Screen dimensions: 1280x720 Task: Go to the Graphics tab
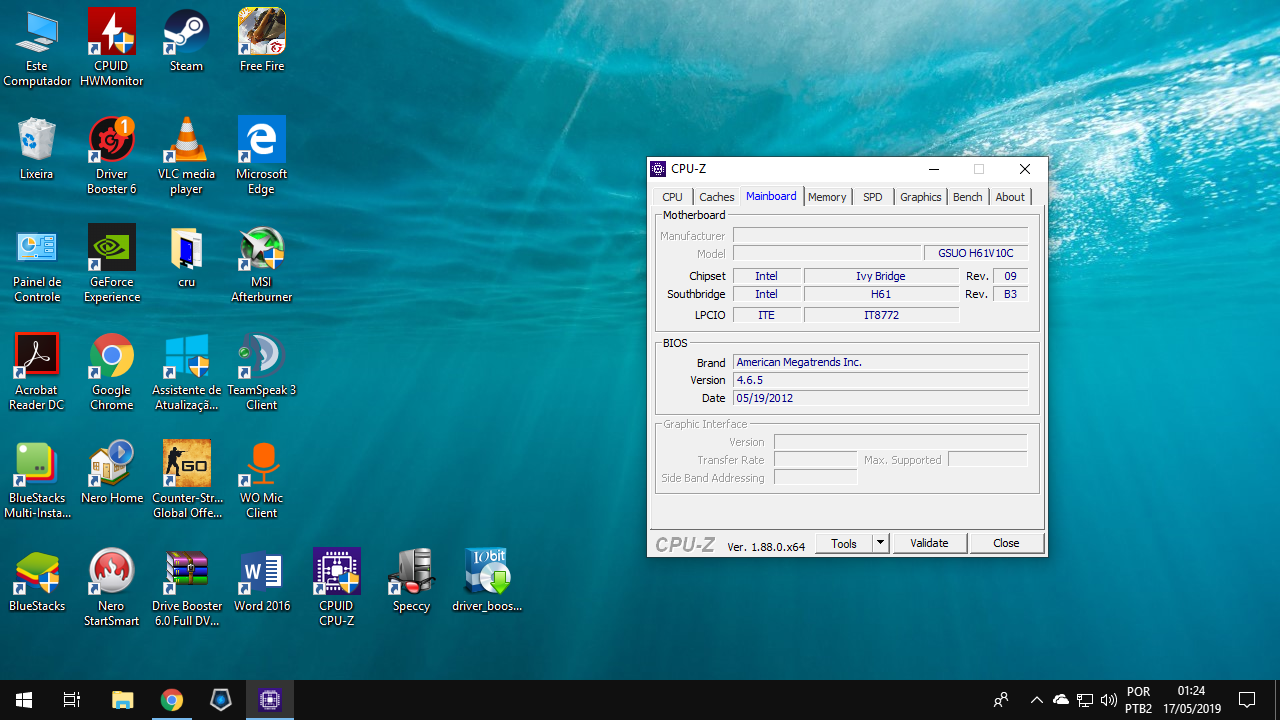tap(920, 197)
